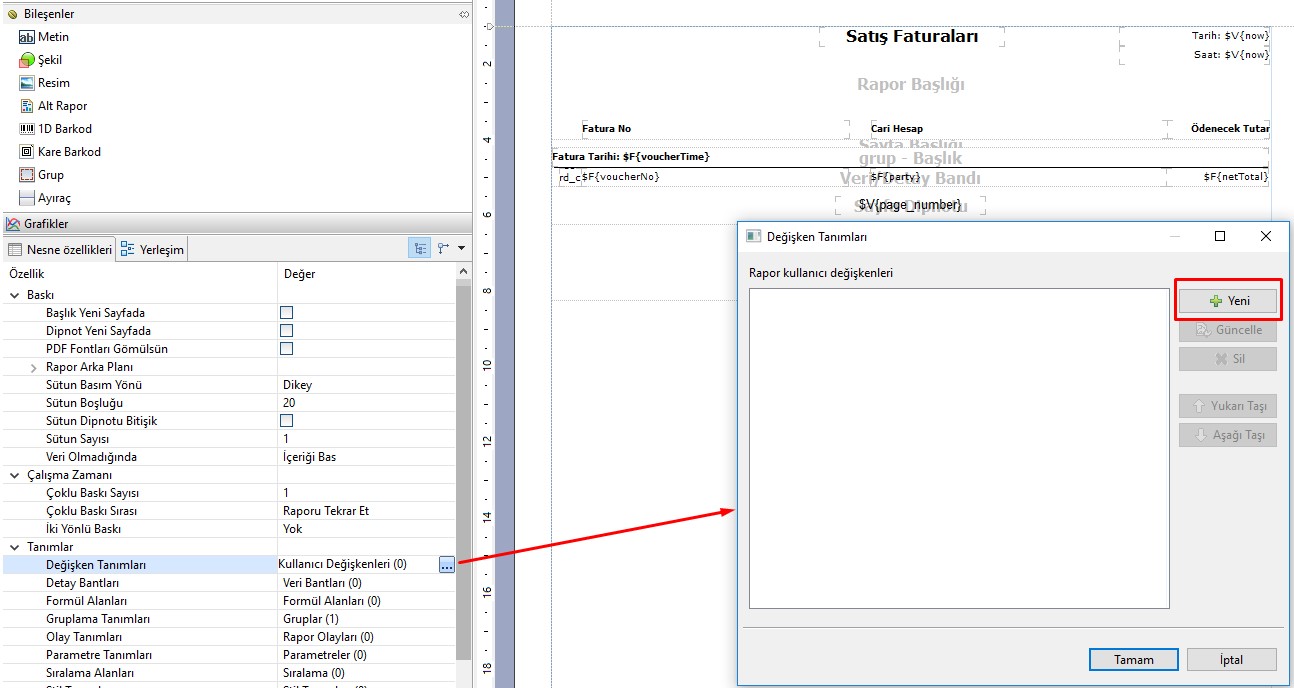The height and width of the screenshot is (688, 1294).
Task: Click the Yeni button in dialog
Action: click(1228, 301)
